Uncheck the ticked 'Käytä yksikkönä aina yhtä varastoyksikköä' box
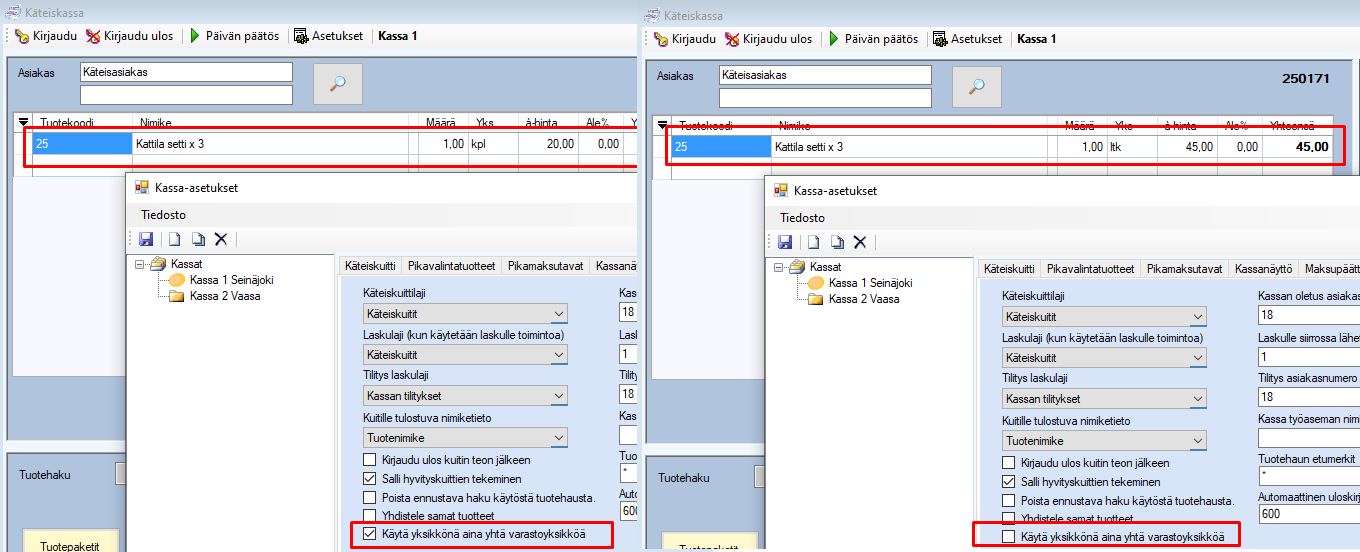Viewport: 1360px width, 552px height. click(370, 535)
